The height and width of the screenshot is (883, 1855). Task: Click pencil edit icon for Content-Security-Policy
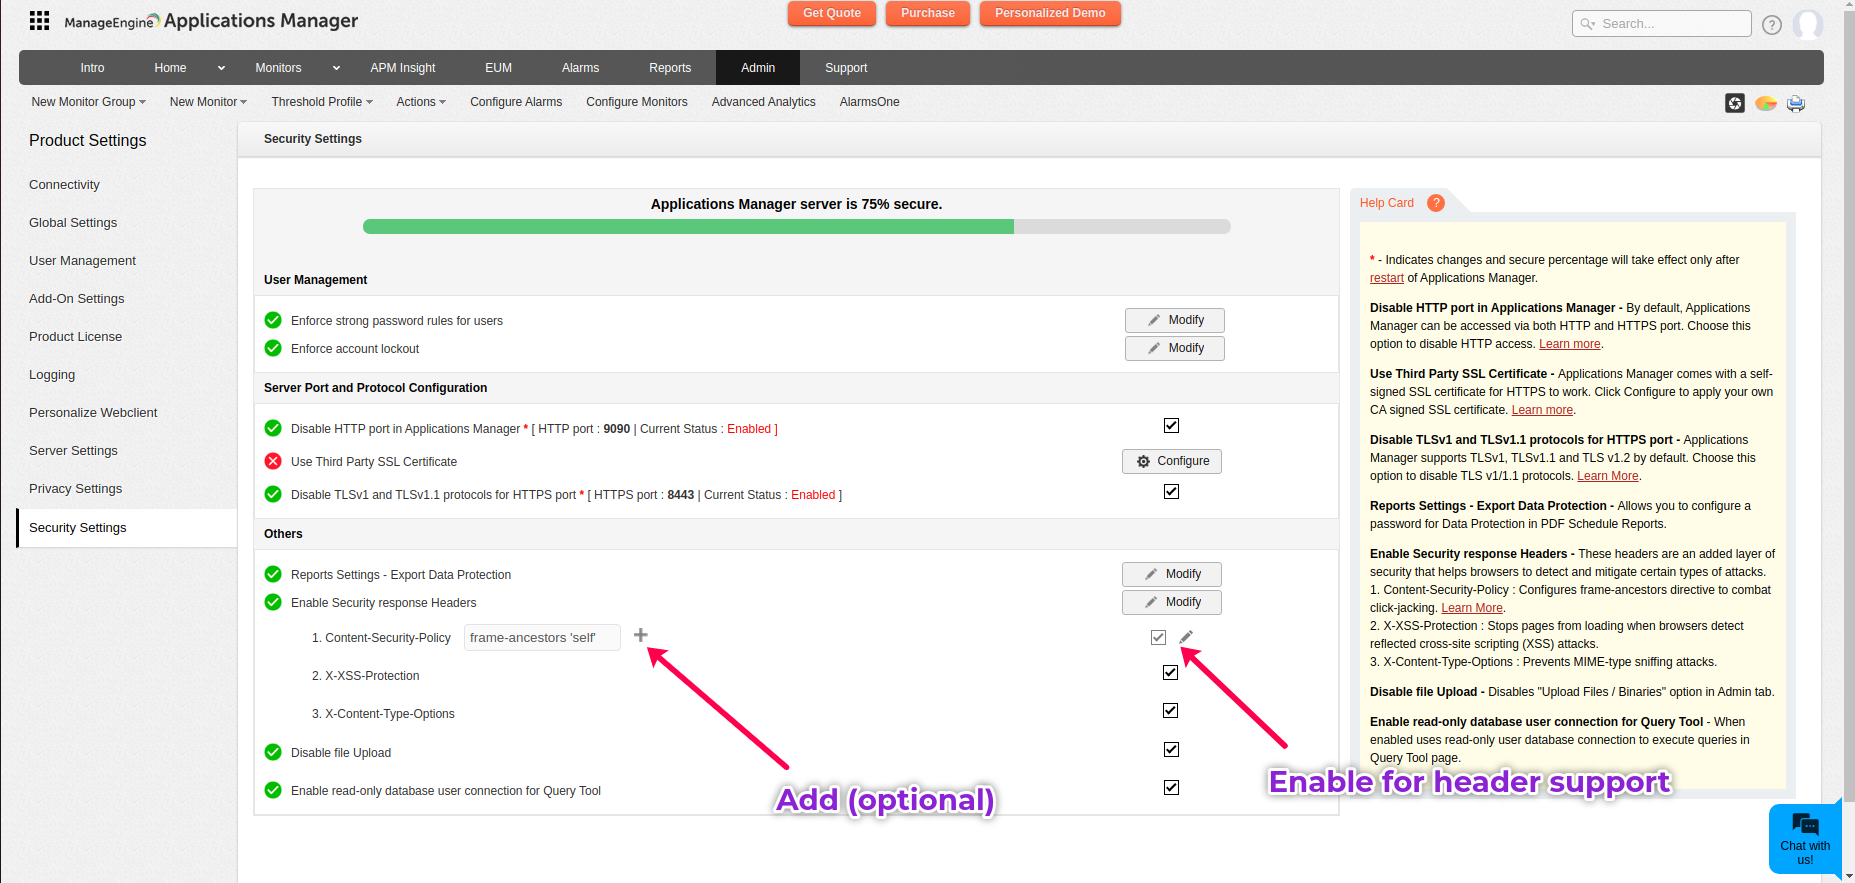coord(1186,637)
